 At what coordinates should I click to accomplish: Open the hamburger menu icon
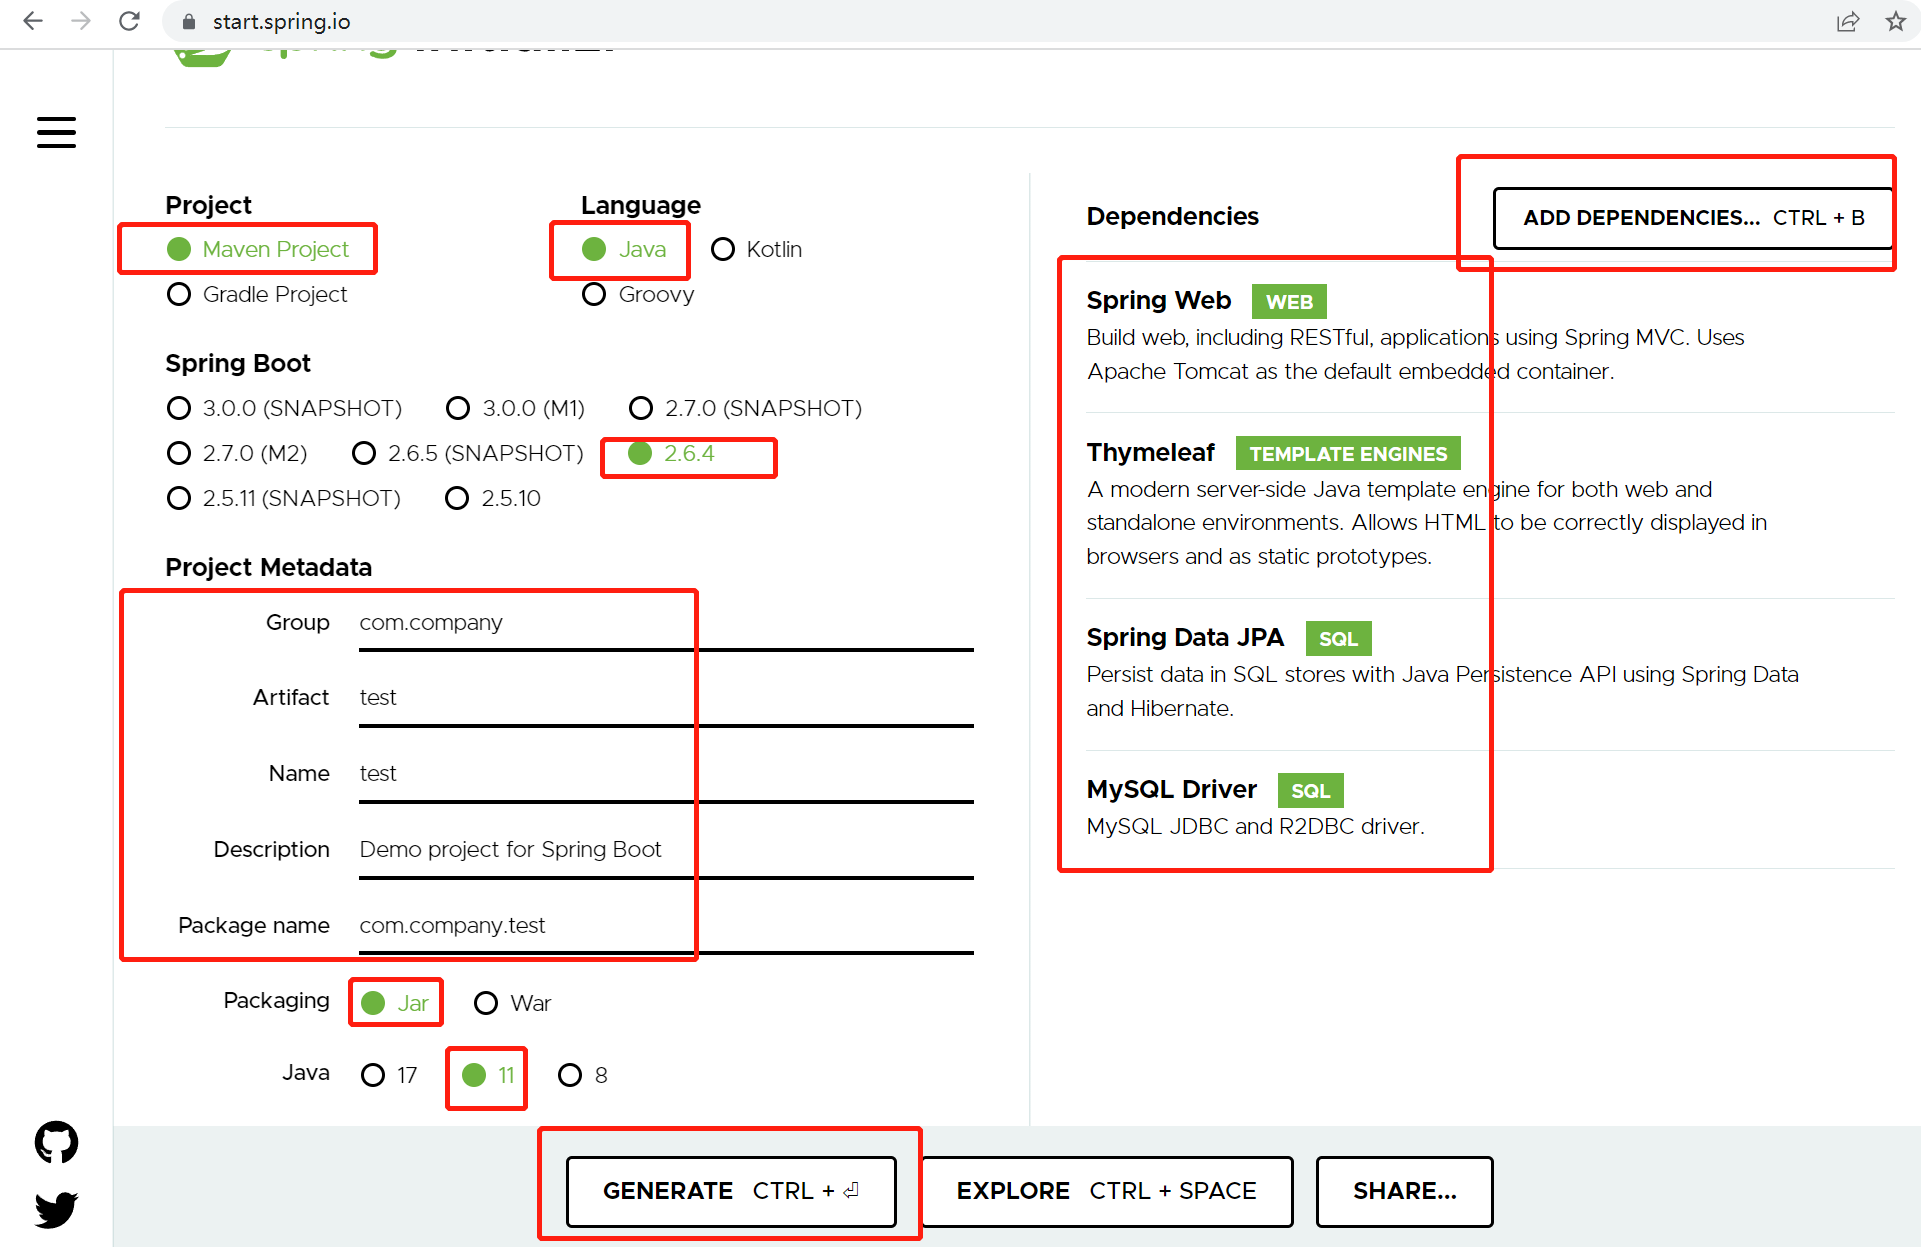point(56,132)
